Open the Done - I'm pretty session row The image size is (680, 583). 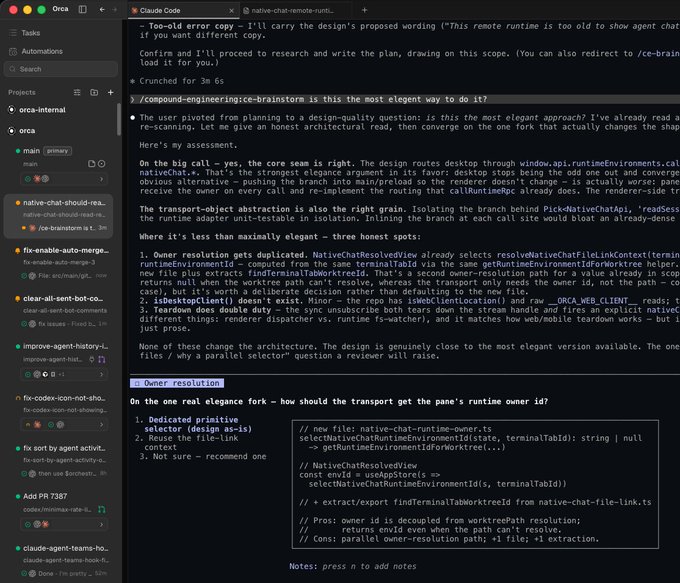click(64, 573)
